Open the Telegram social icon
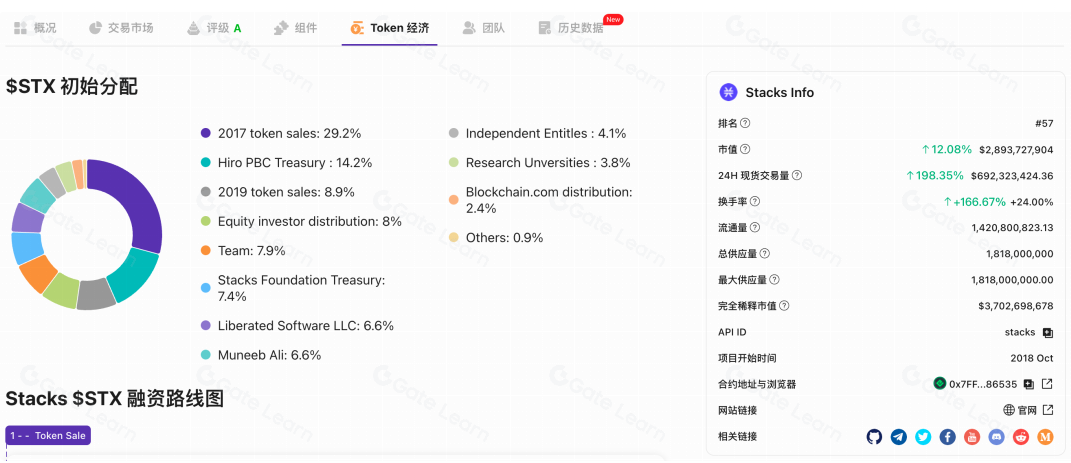 coord(899,437)
